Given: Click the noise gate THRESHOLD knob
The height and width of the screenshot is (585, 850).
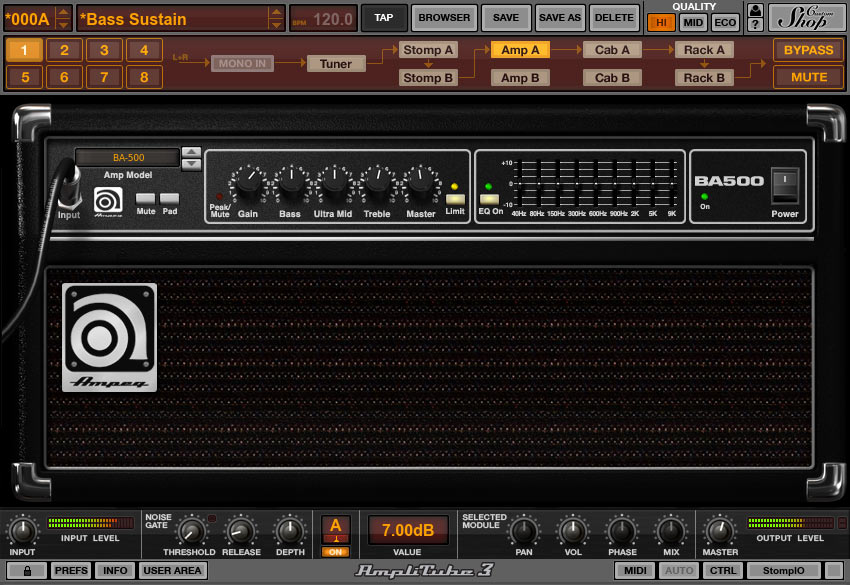Looking at the screenshot, I should [x=190, y=531].
